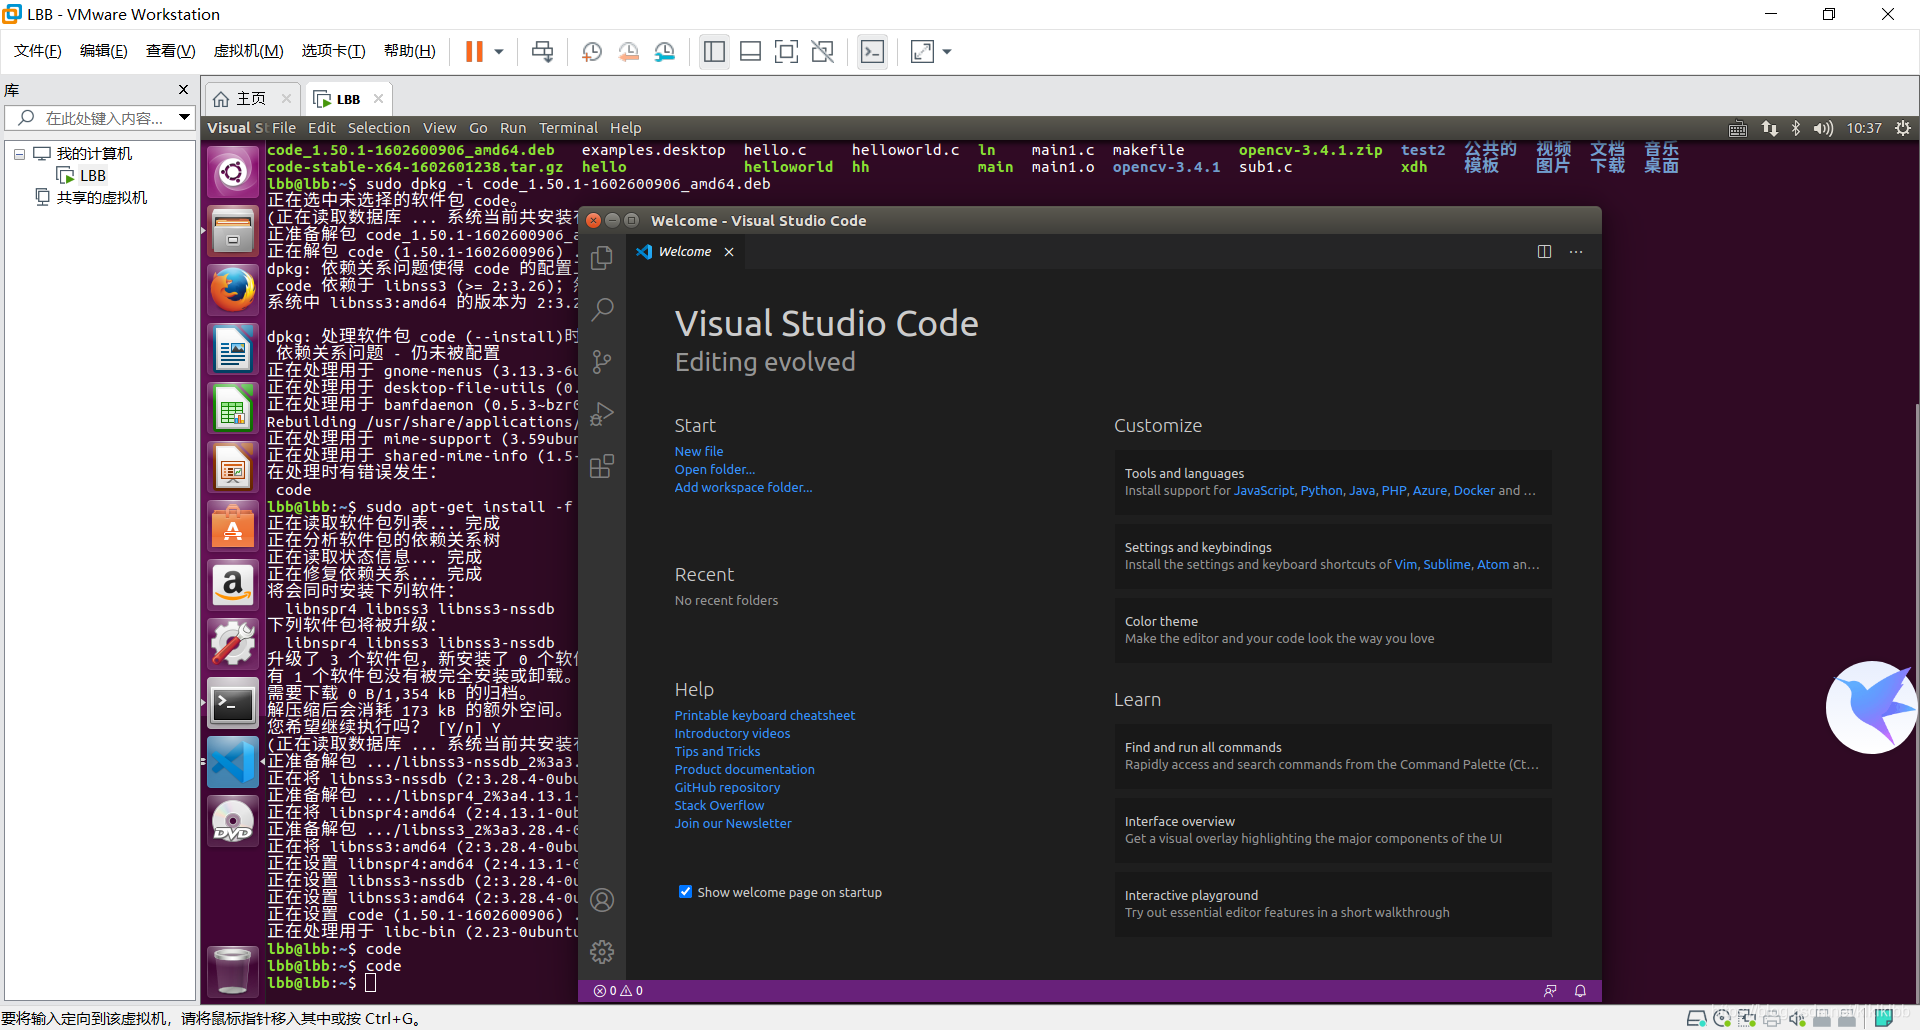This screenshot has width=1920, height=1030.
Task: Open VMware 文件(F) menu
Action: [37, 51]
